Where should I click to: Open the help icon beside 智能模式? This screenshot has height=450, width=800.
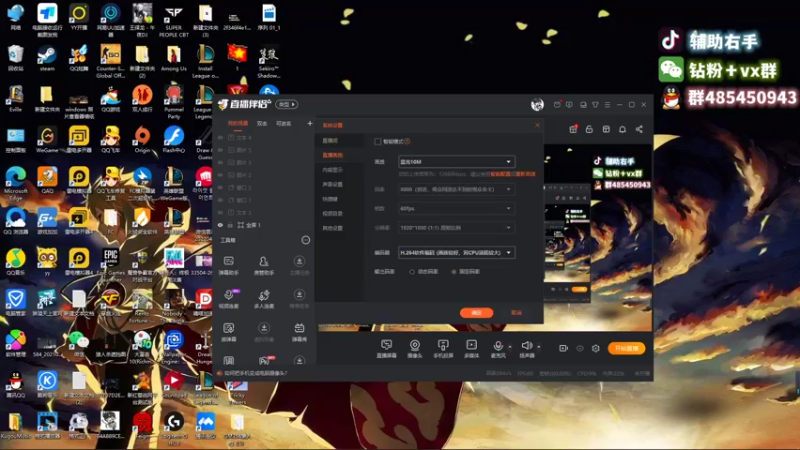407,141
